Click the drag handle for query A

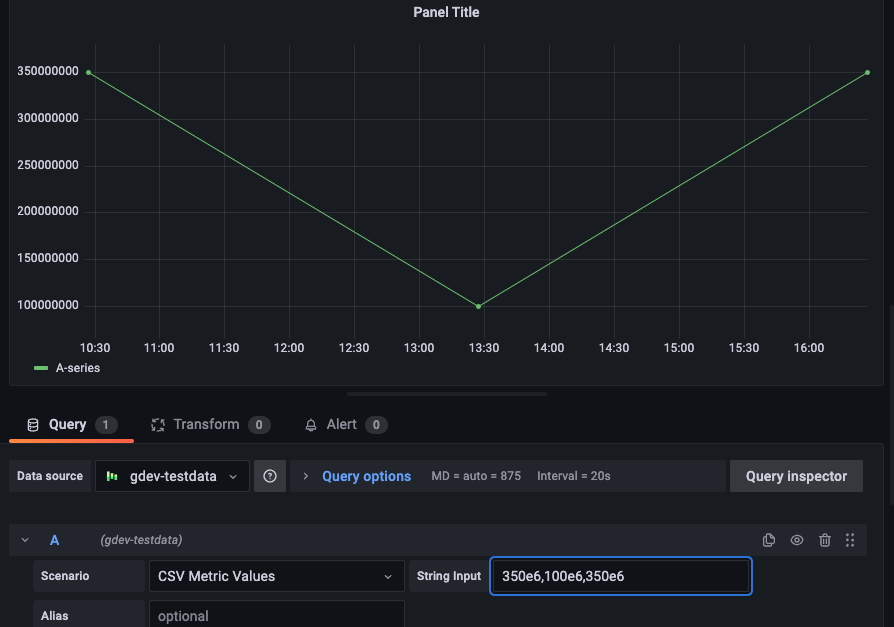850,540
